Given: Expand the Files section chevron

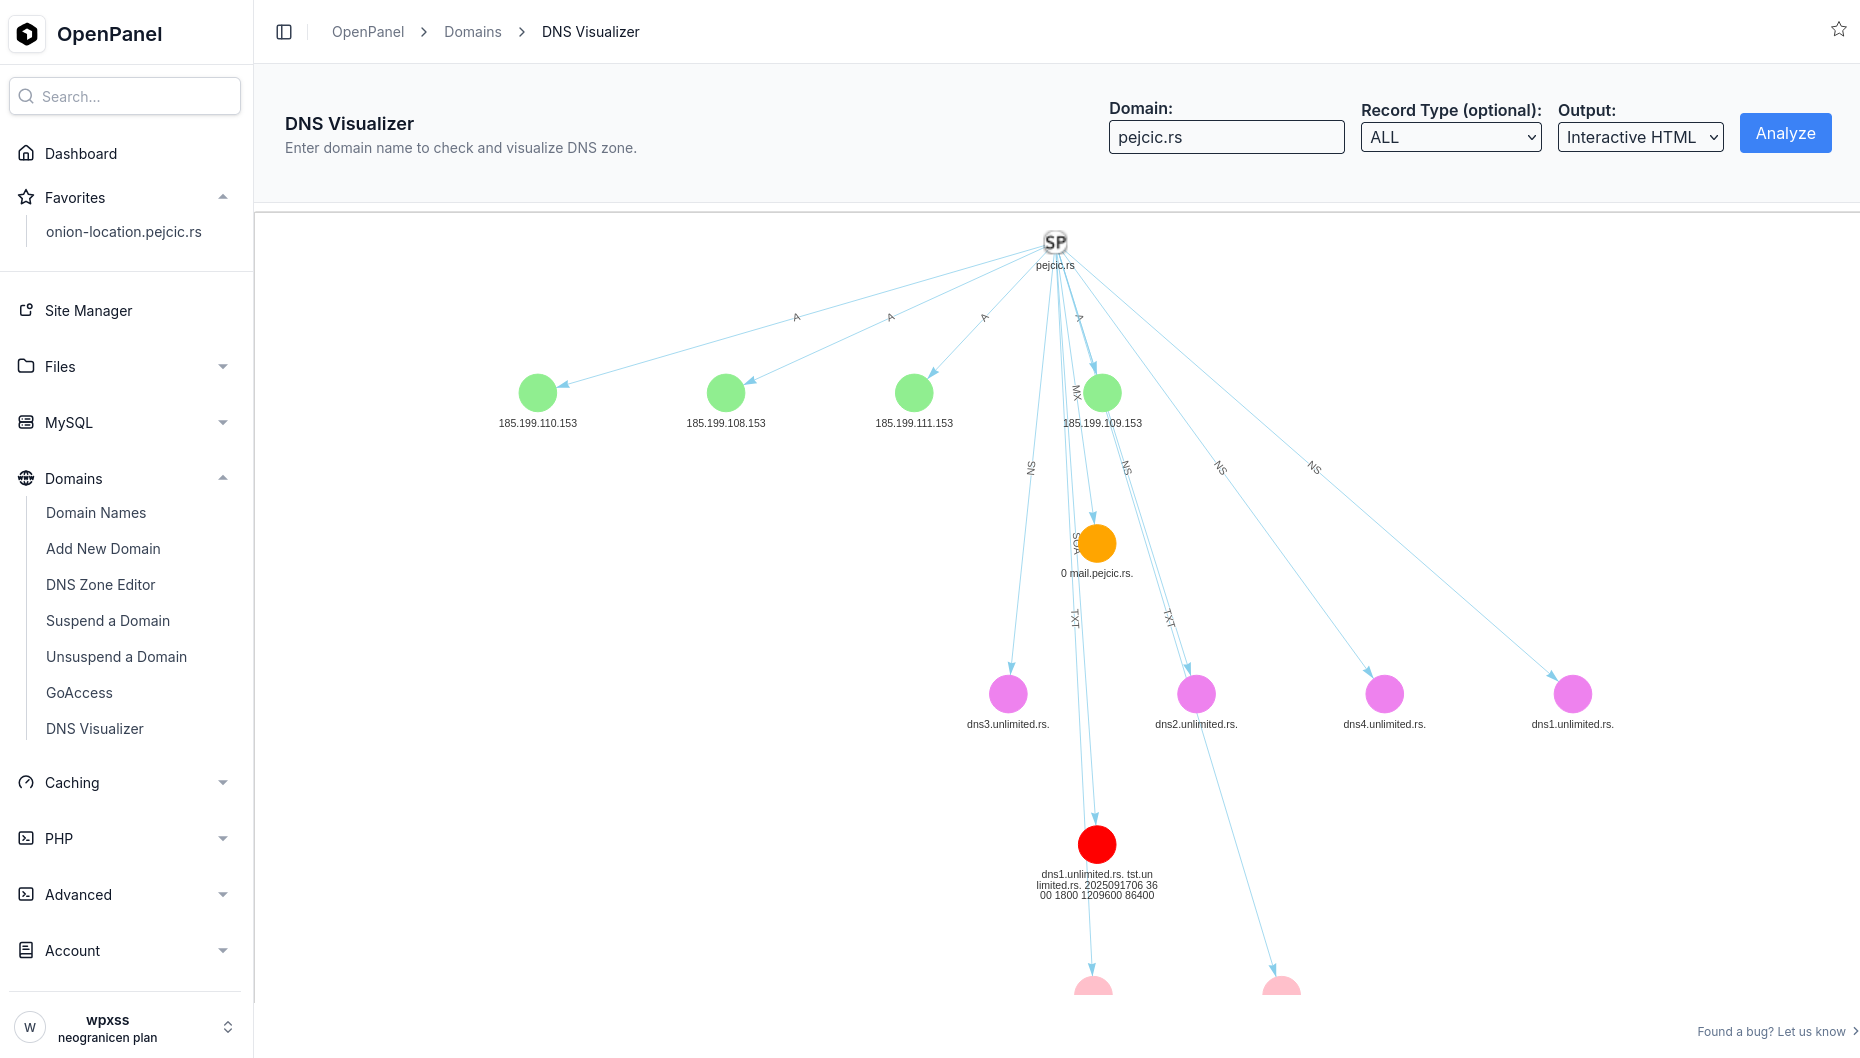Looking at the screenshot, I should pos(223,366).
